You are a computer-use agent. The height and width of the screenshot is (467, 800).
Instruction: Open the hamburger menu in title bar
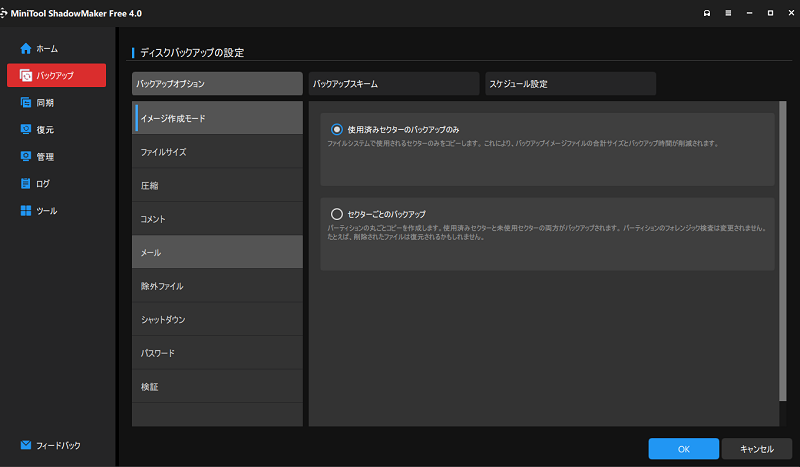point(728,13)
